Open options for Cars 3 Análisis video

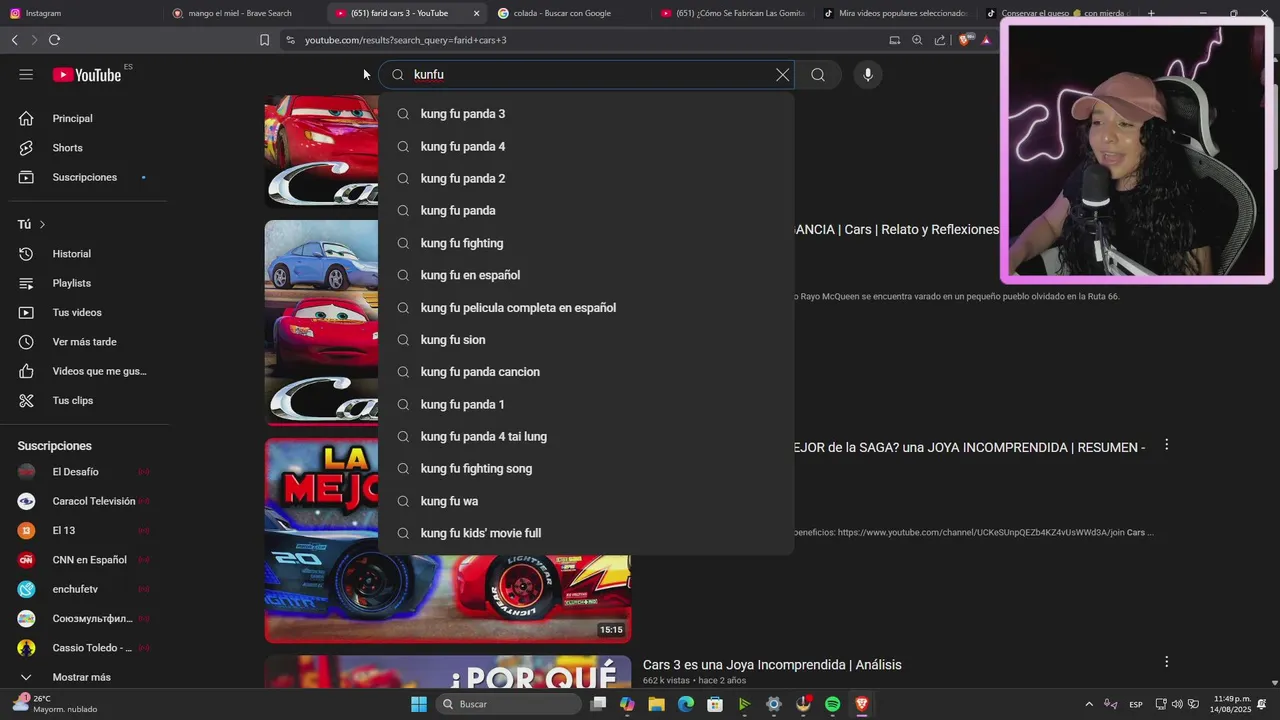tap(1166, 662)
